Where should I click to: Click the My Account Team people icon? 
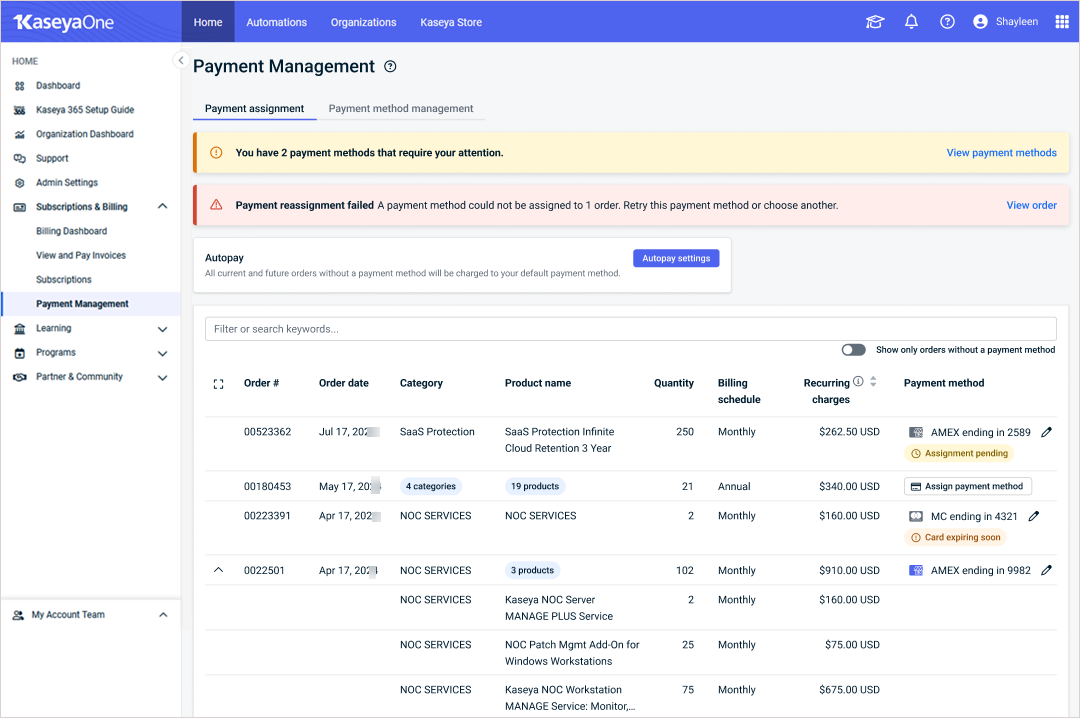pos(18,615)
